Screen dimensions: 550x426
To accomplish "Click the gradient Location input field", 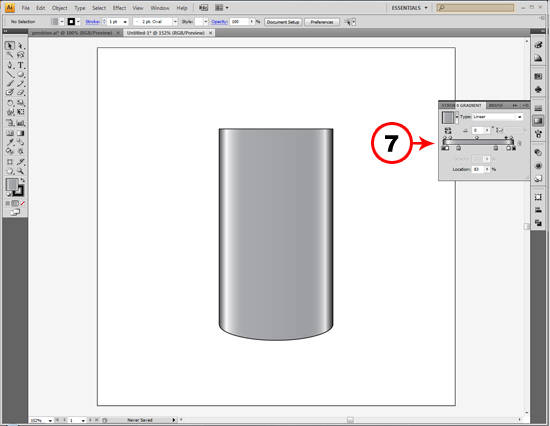I will click(478, 169).
